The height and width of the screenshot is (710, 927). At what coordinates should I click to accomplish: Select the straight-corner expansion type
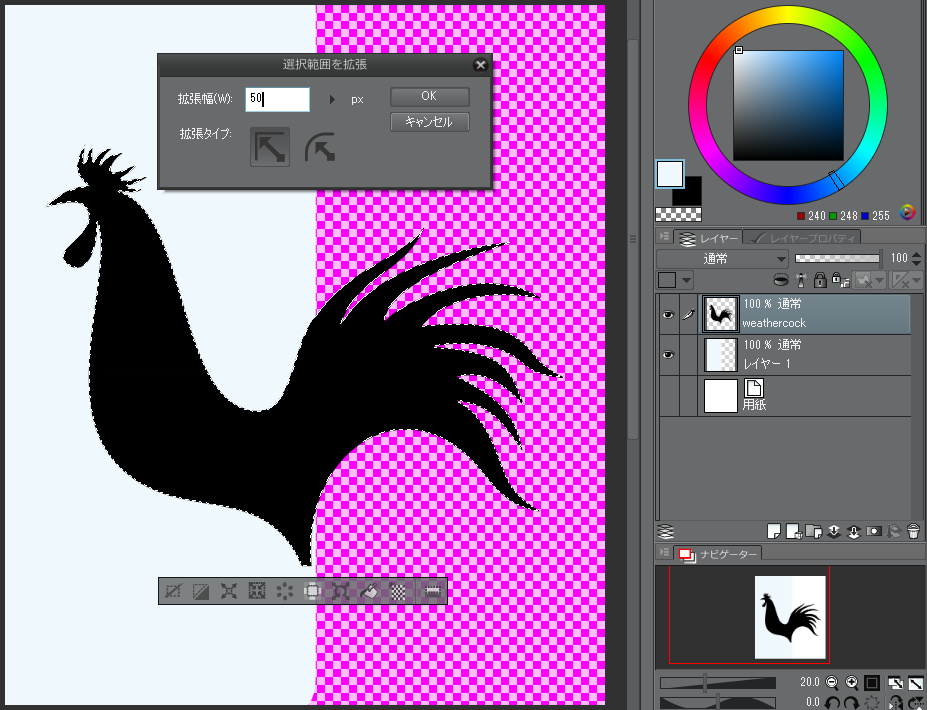270,147
